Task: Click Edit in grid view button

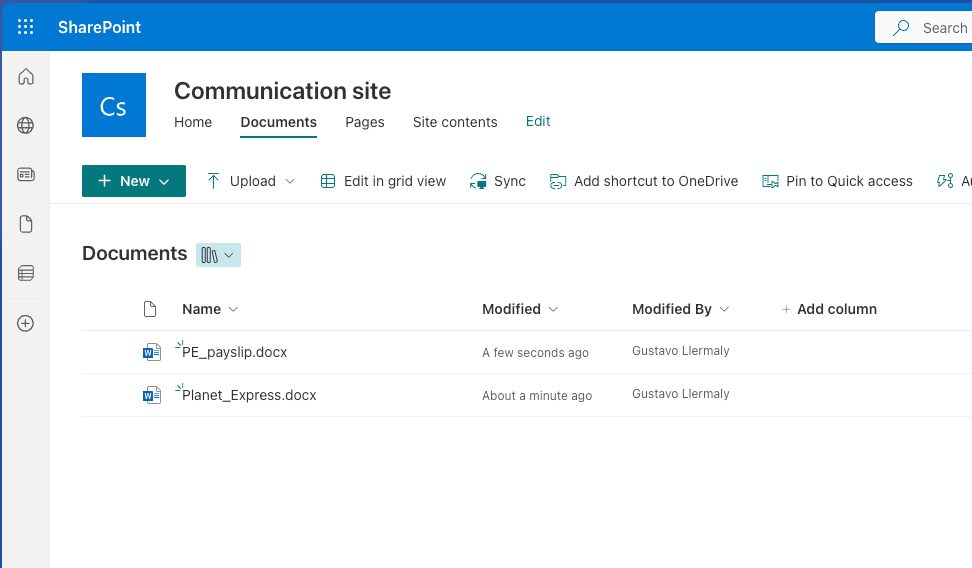Action: 383,181
